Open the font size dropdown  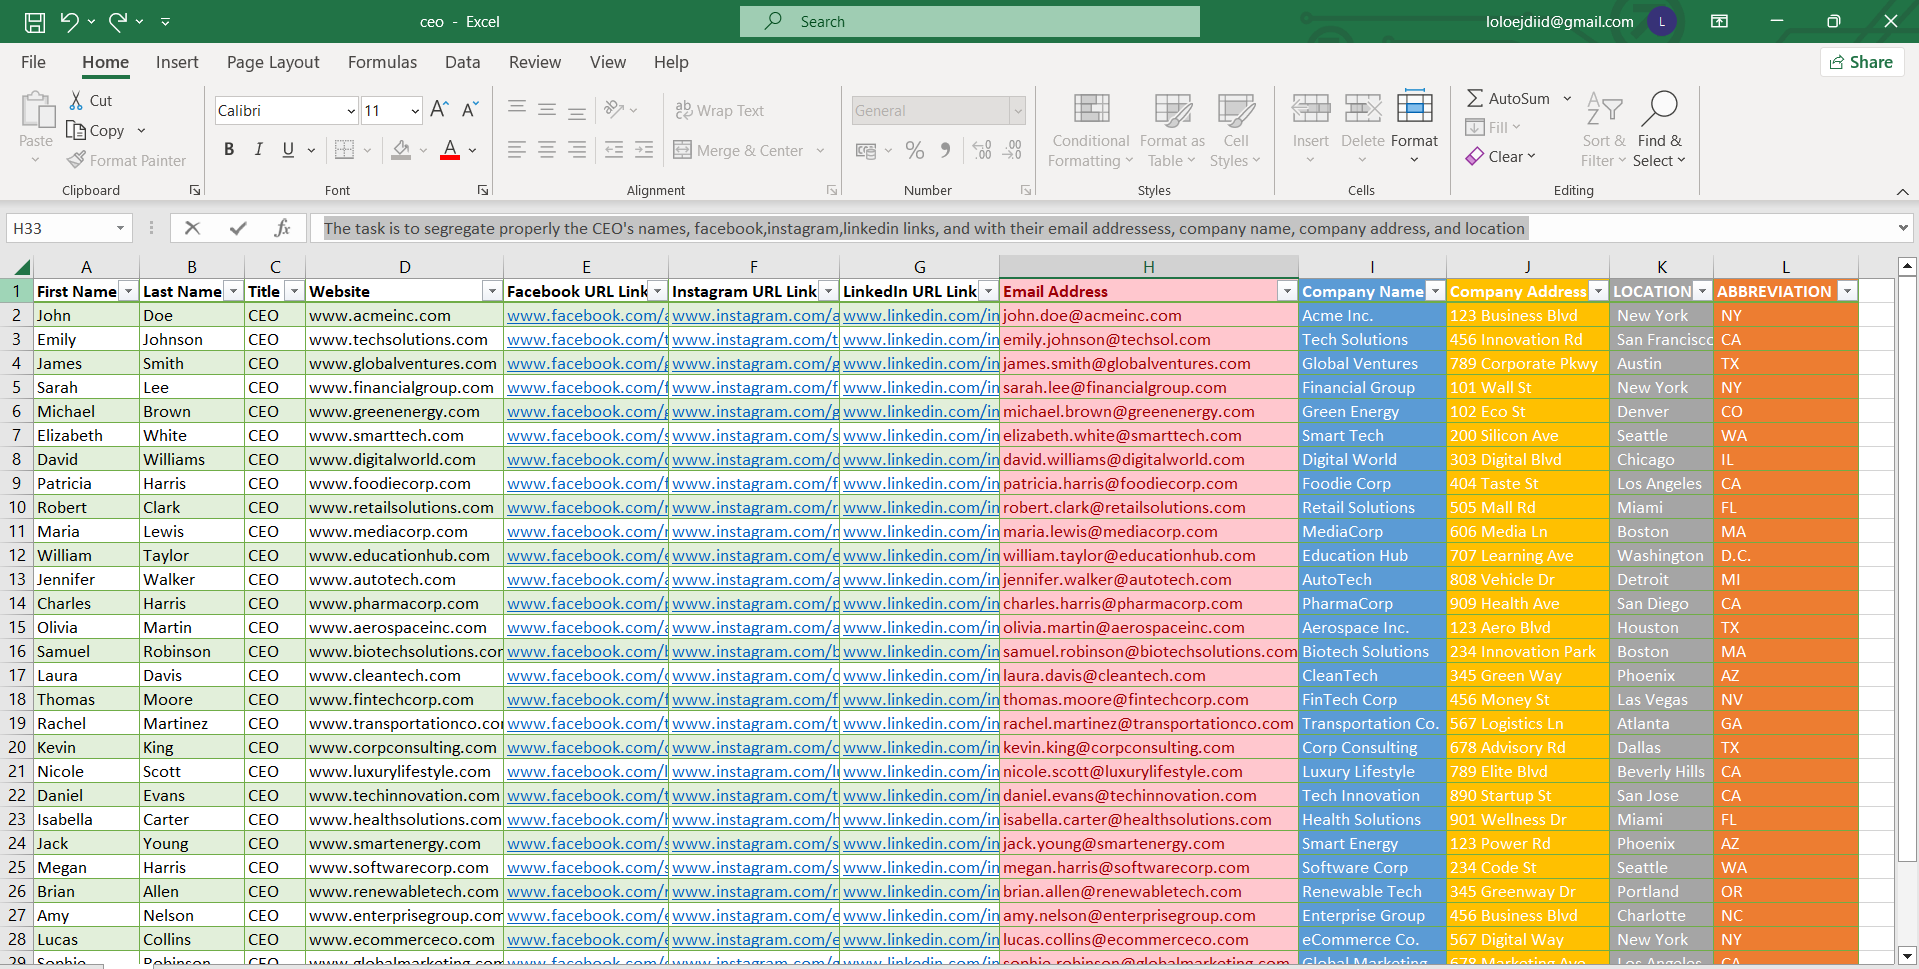point(415,111)
